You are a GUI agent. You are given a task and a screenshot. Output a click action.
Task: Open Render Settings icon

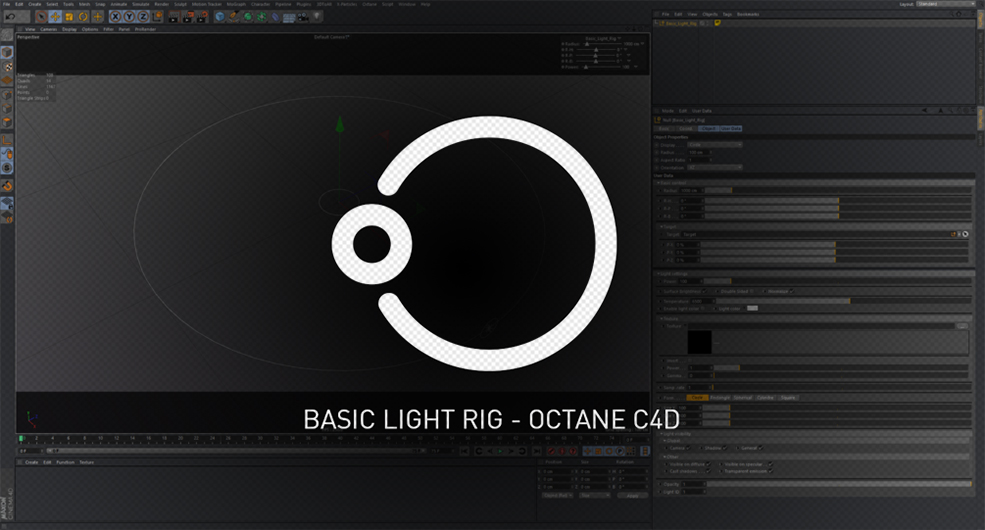point(202,17)
